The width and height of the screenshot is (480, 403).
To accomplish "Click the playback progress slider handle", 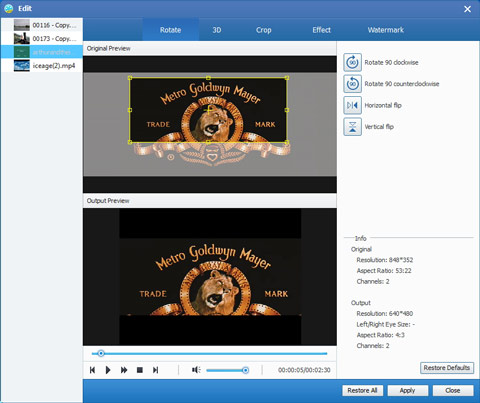I will (x=101, y=353).
